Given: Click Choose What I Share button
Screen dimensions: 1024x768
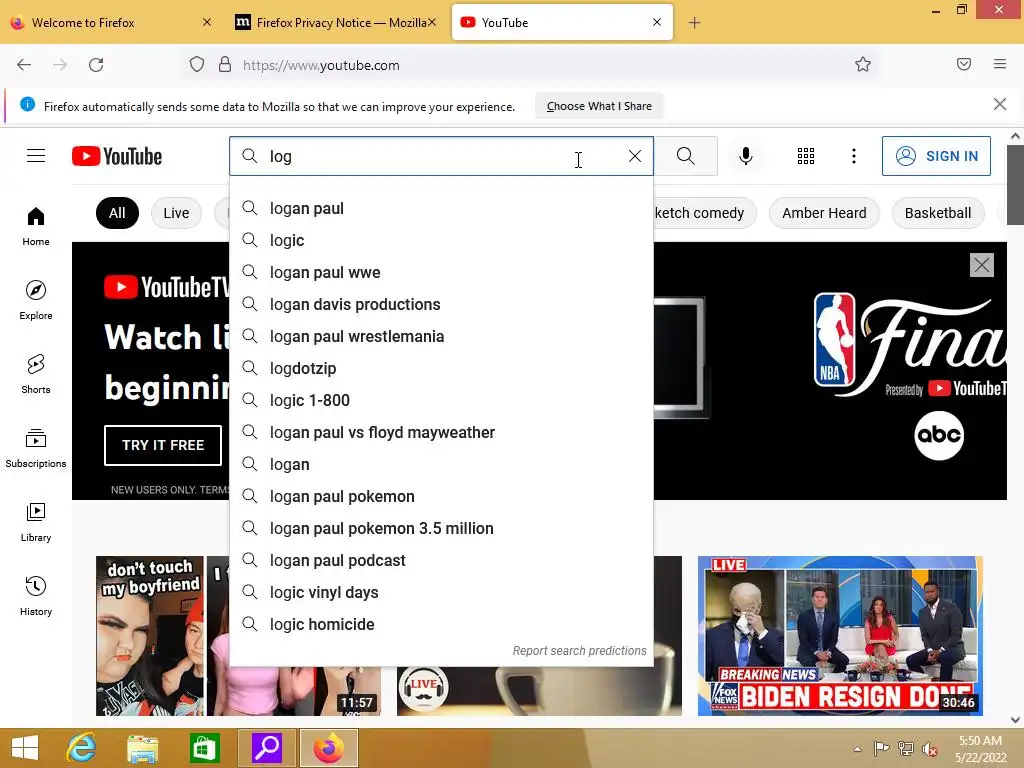Looking at the screenshot, I should tap(599, 106).
